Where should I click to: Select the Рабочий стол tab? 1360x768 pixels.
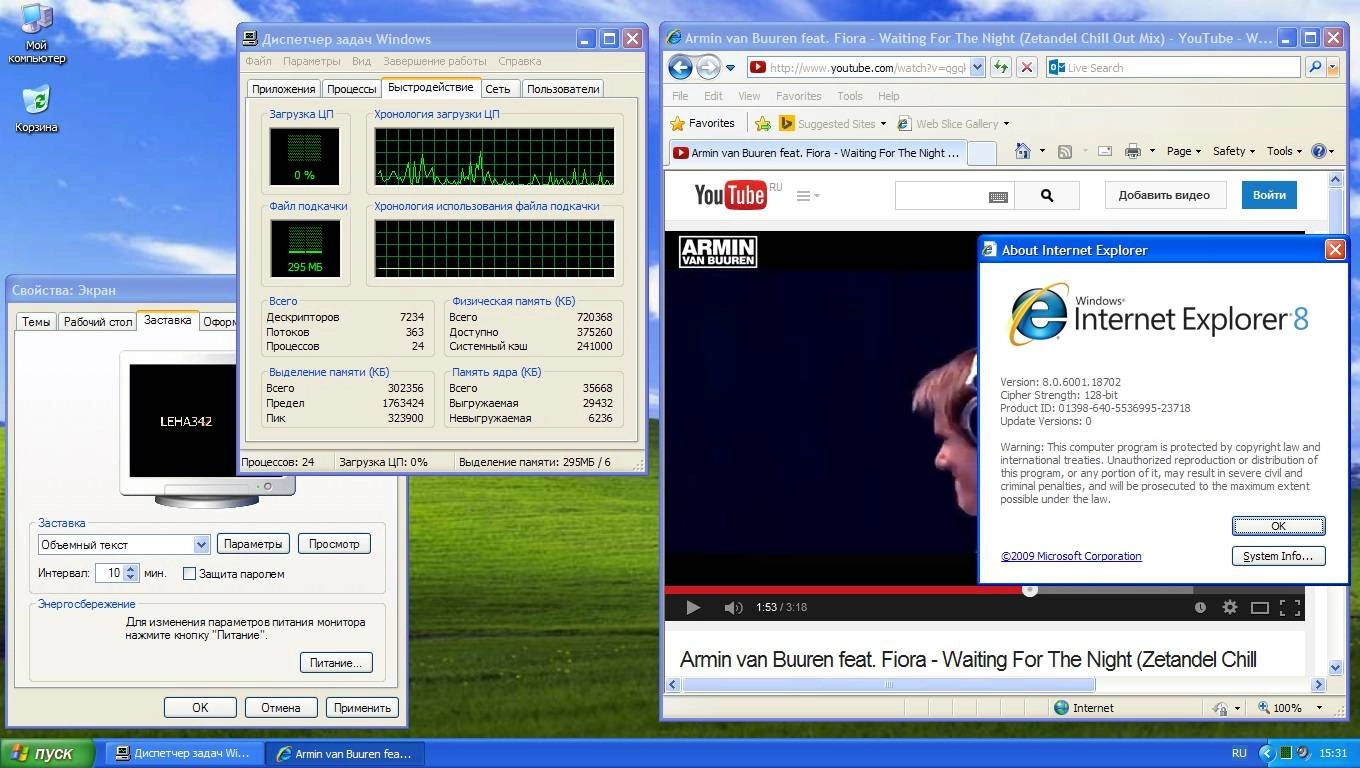pyautogui.click(x=98, y=322)
